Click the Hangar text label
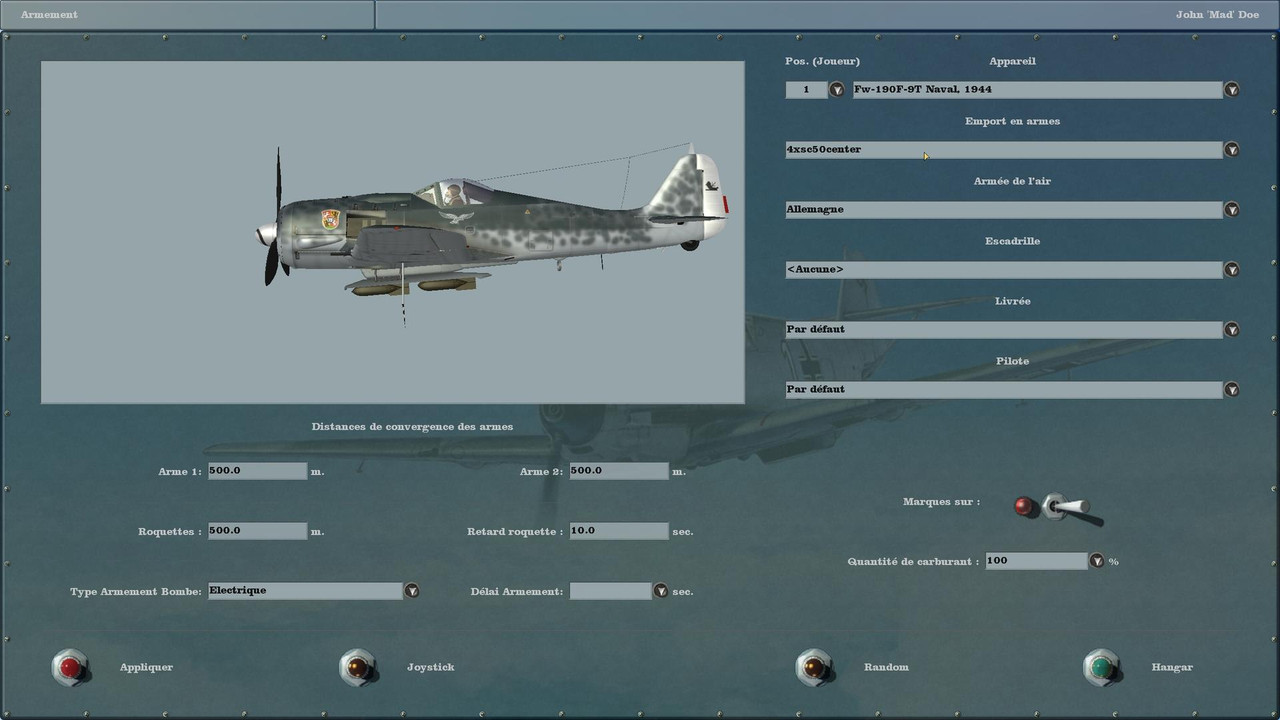Viewport: 1280px width, 720px height. 1172,667
